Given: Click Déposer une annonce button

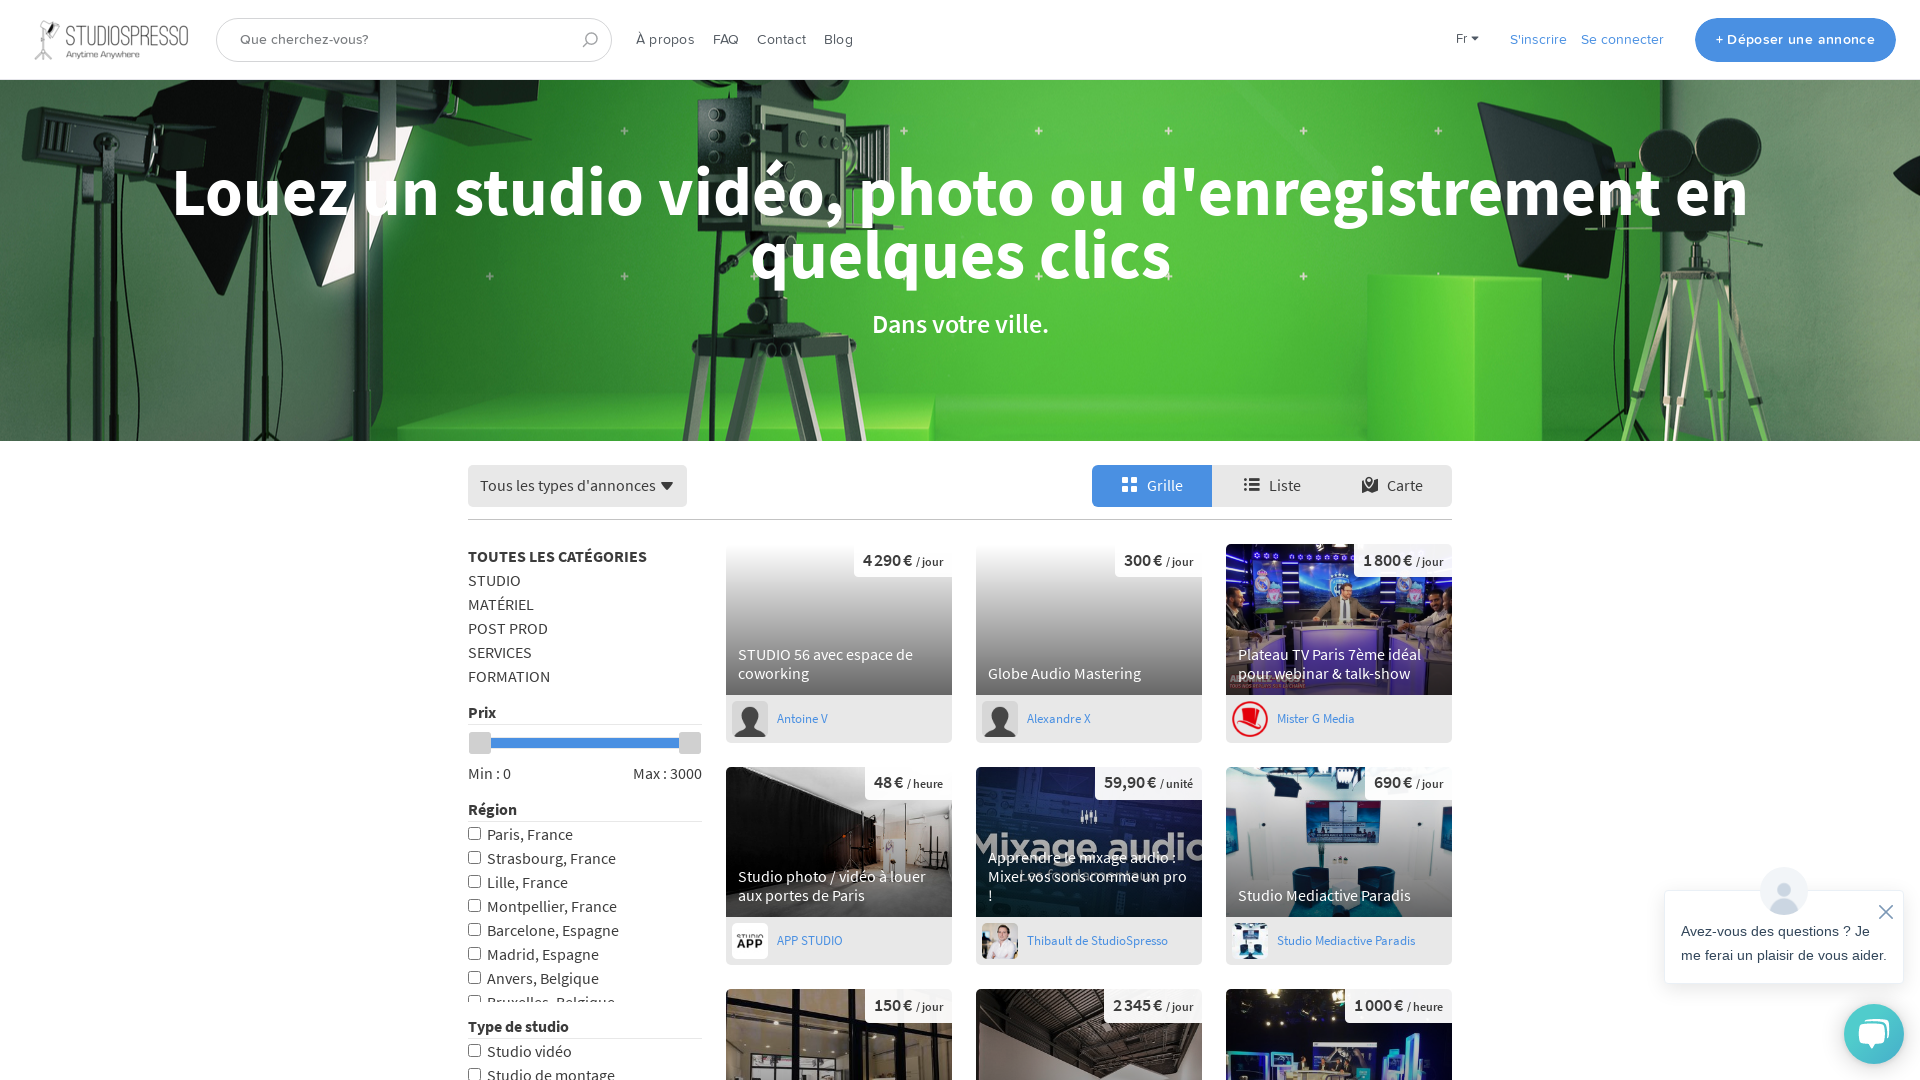Looking at the screenshot, I should point(1795,40).
